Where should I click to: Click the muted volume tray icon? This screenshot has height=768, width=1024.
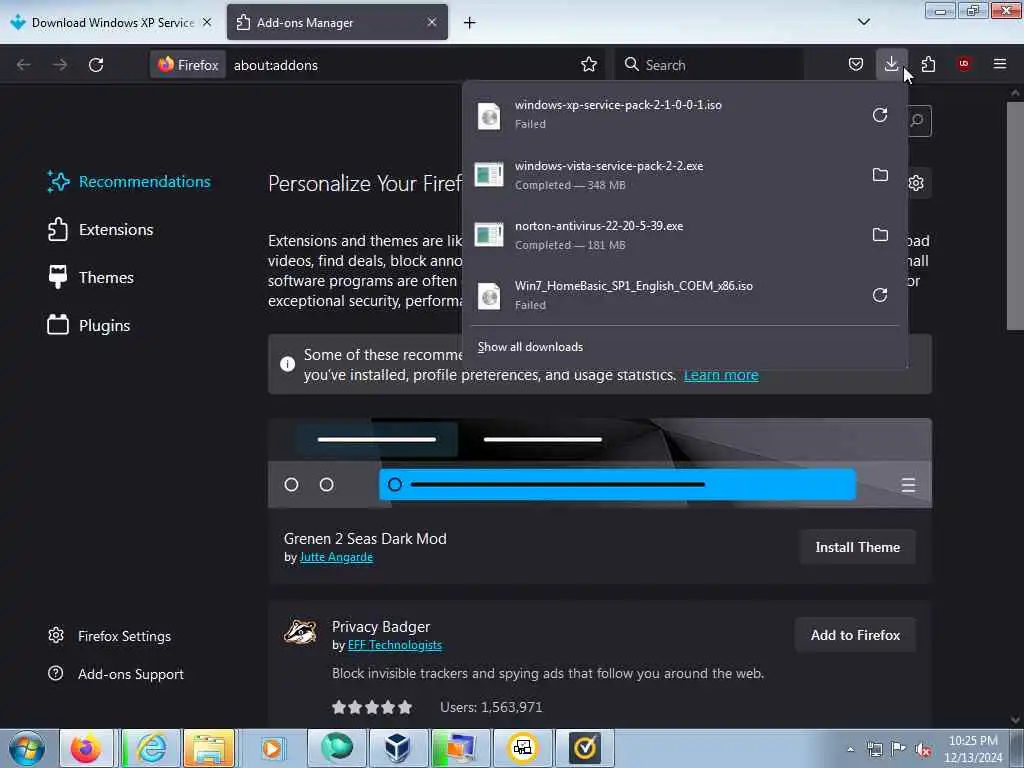click(923, 749)
